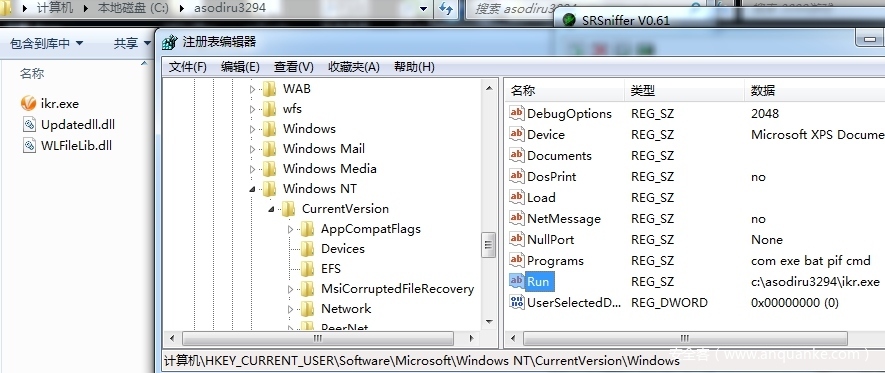Sort by the 数据 column header

tap(815, 90)
